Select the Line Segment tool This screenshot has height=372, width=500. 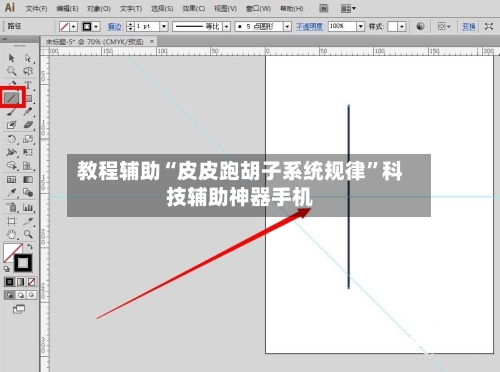(x=11, y=98)
